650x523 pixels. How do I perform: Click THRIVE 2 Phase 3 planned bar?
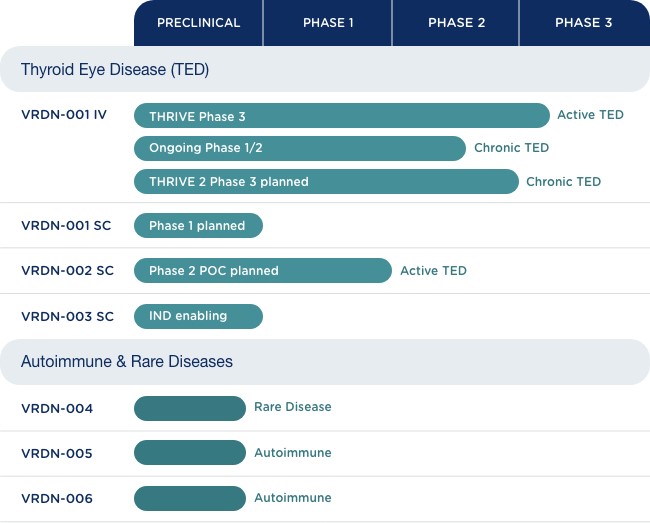pos(326,181)
